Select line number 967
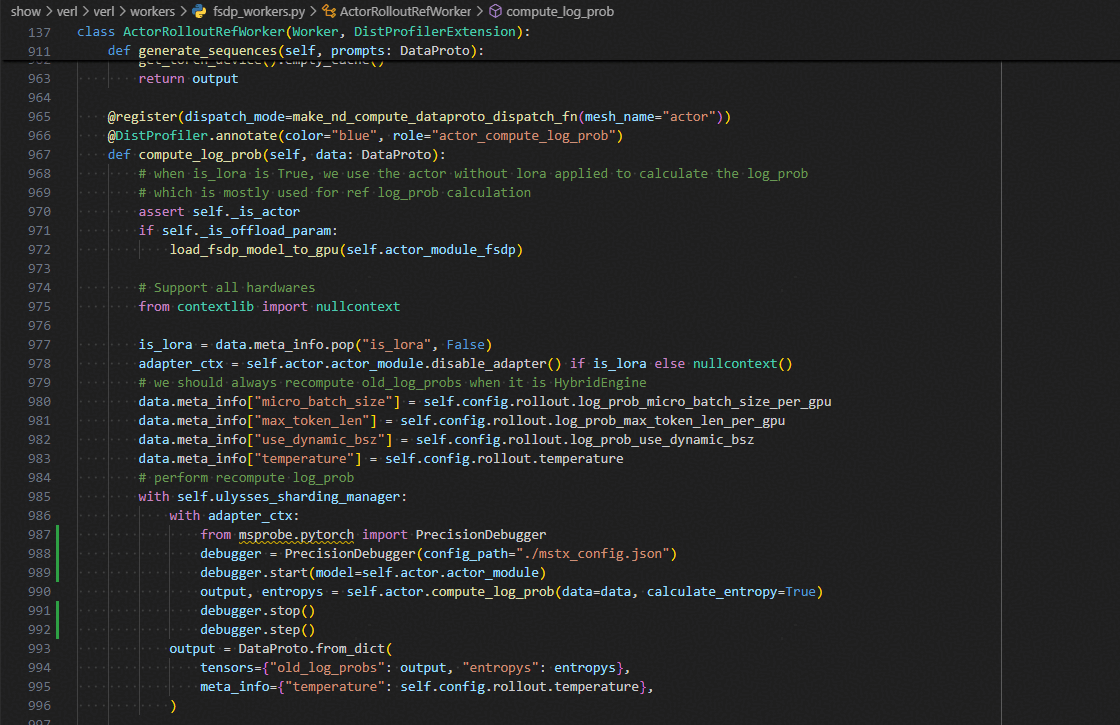 pos(39,154)
